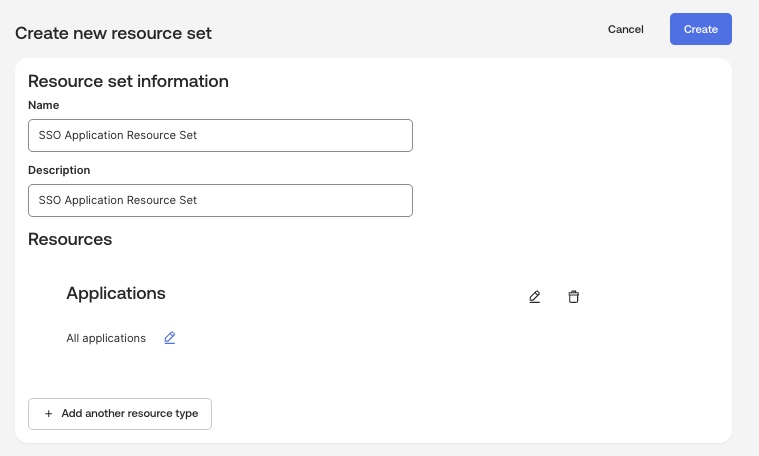759x456 pixels.
Task: Click the text inside the Description field
Action: [117, 200]
